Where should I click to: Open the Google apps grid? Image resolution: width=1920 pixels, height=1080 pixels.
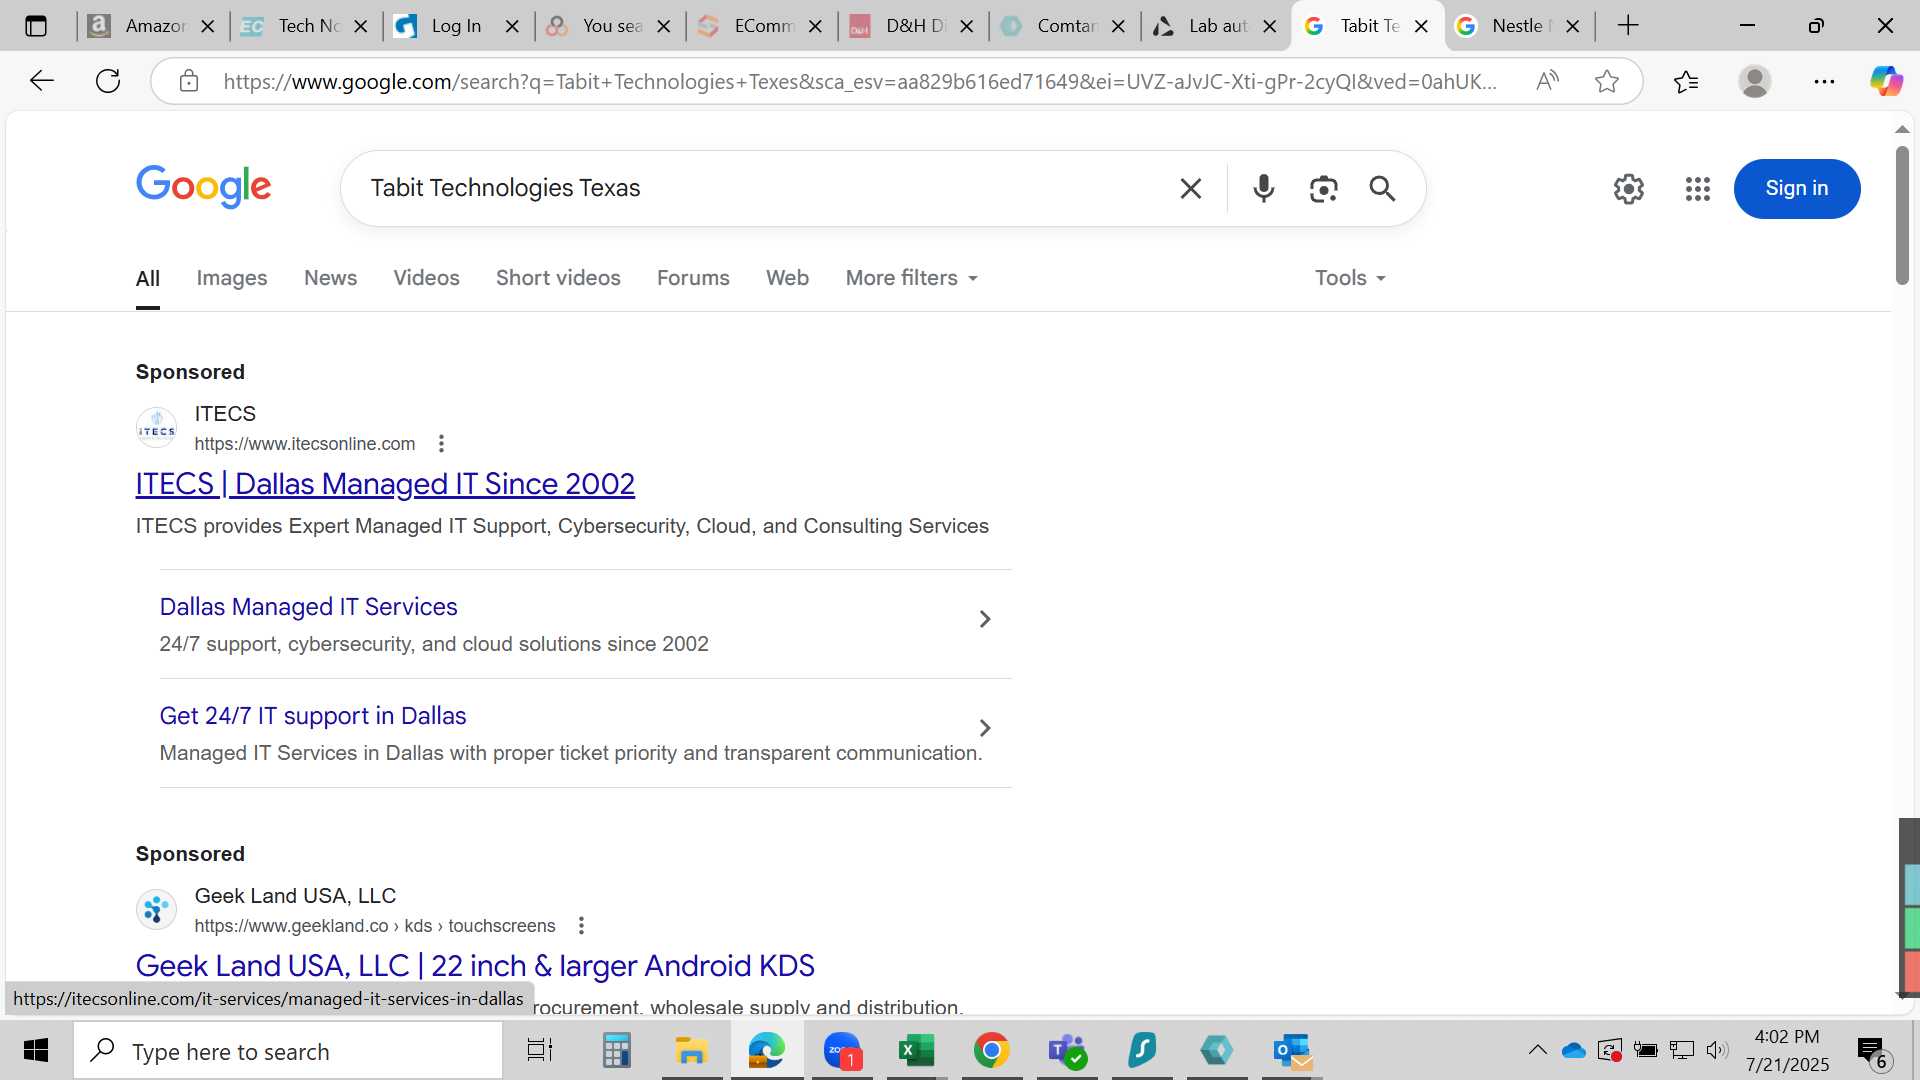coord(1697,188)
